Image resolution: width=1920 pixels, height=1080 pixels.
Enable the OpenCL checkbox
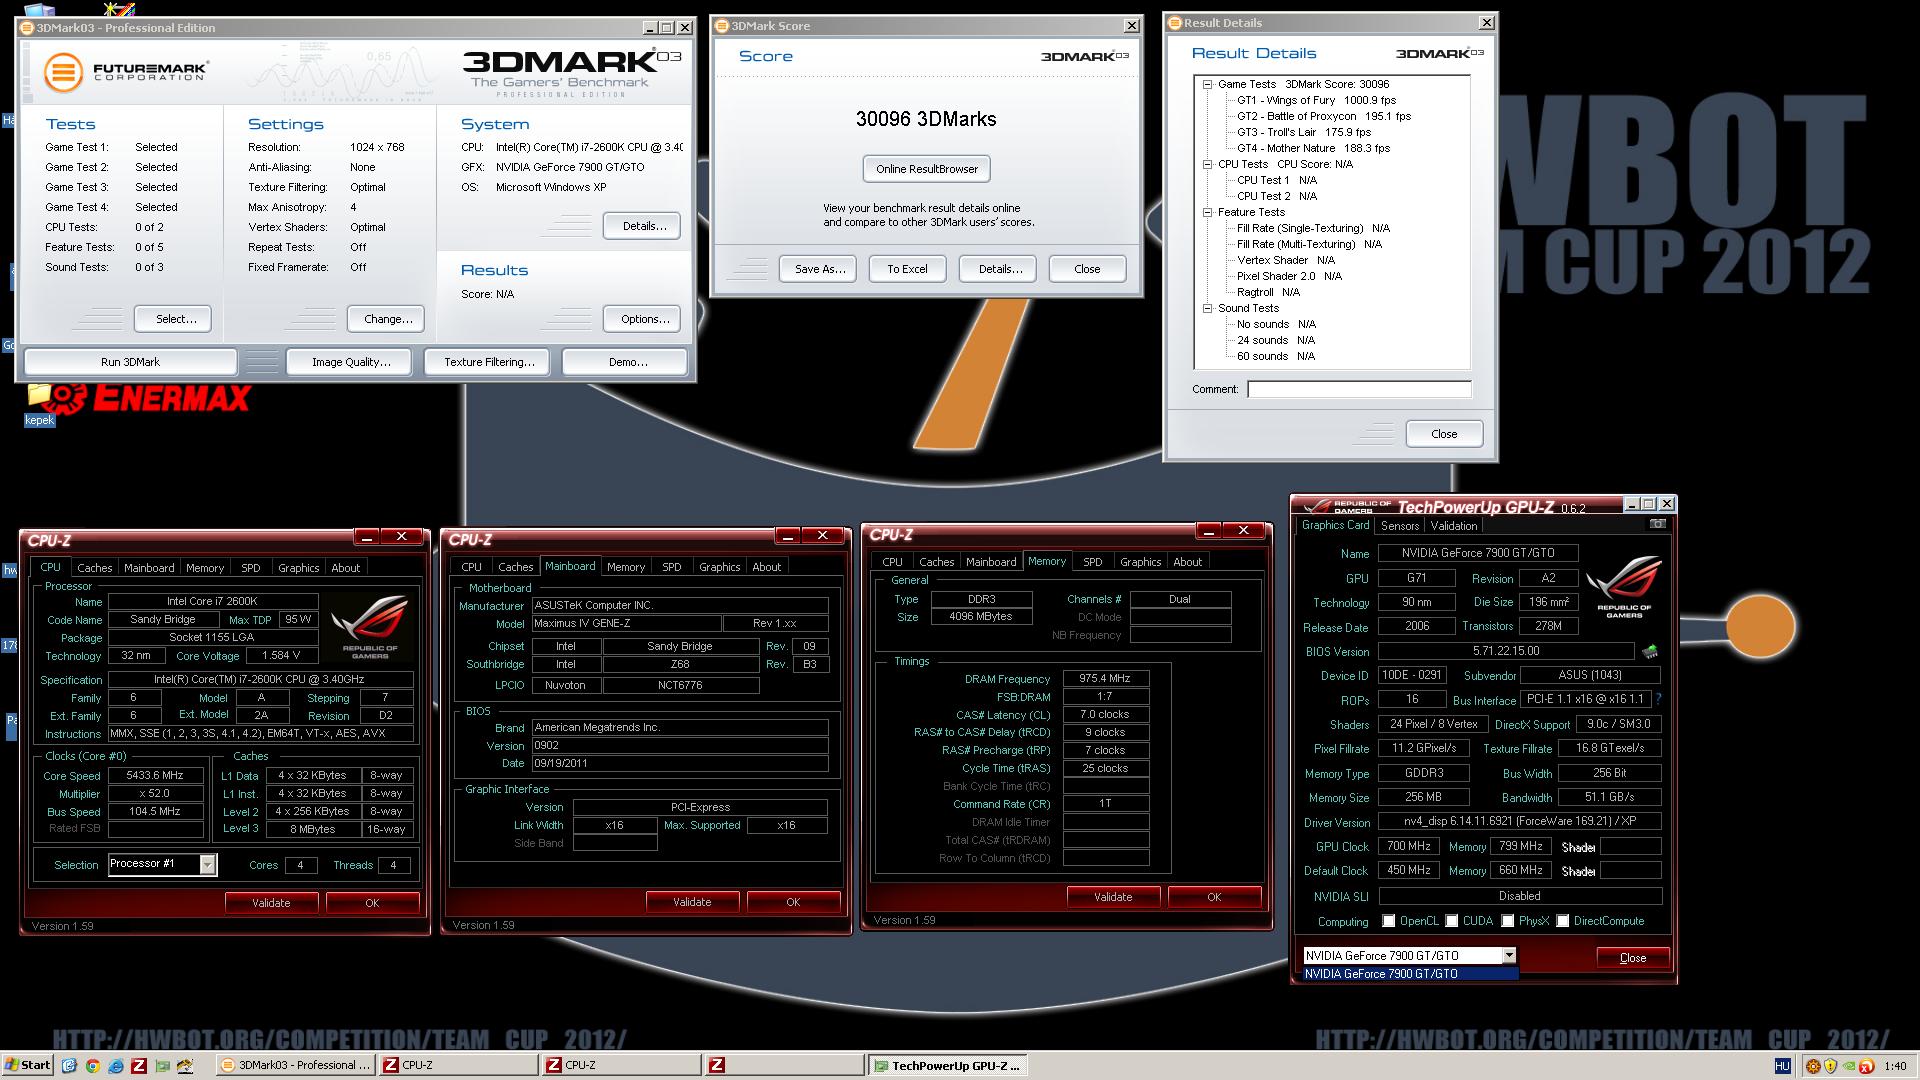point(1388,921)
